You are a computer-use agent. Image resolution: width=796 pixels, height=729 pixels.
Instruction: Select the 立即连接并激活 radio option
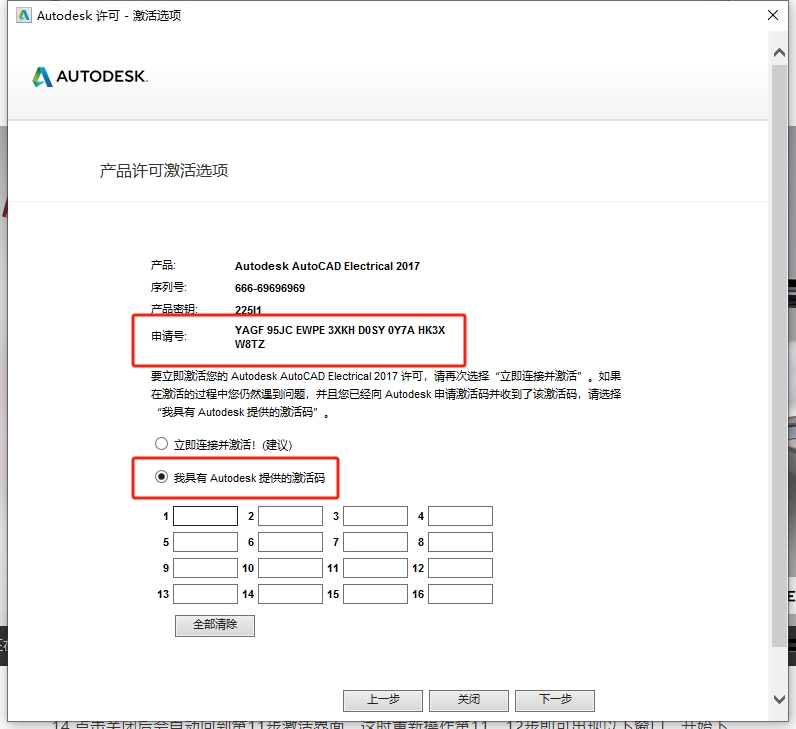coord(161,444)
